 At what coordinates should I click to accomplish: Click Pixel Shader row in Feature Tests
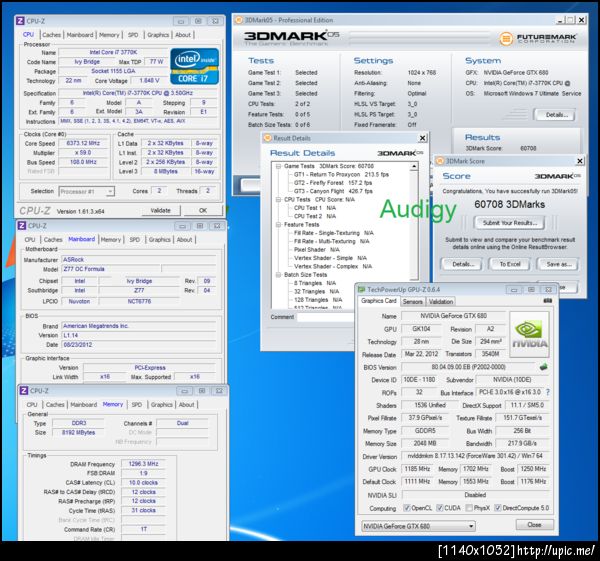pyautogui.click(x=316, y=250)
